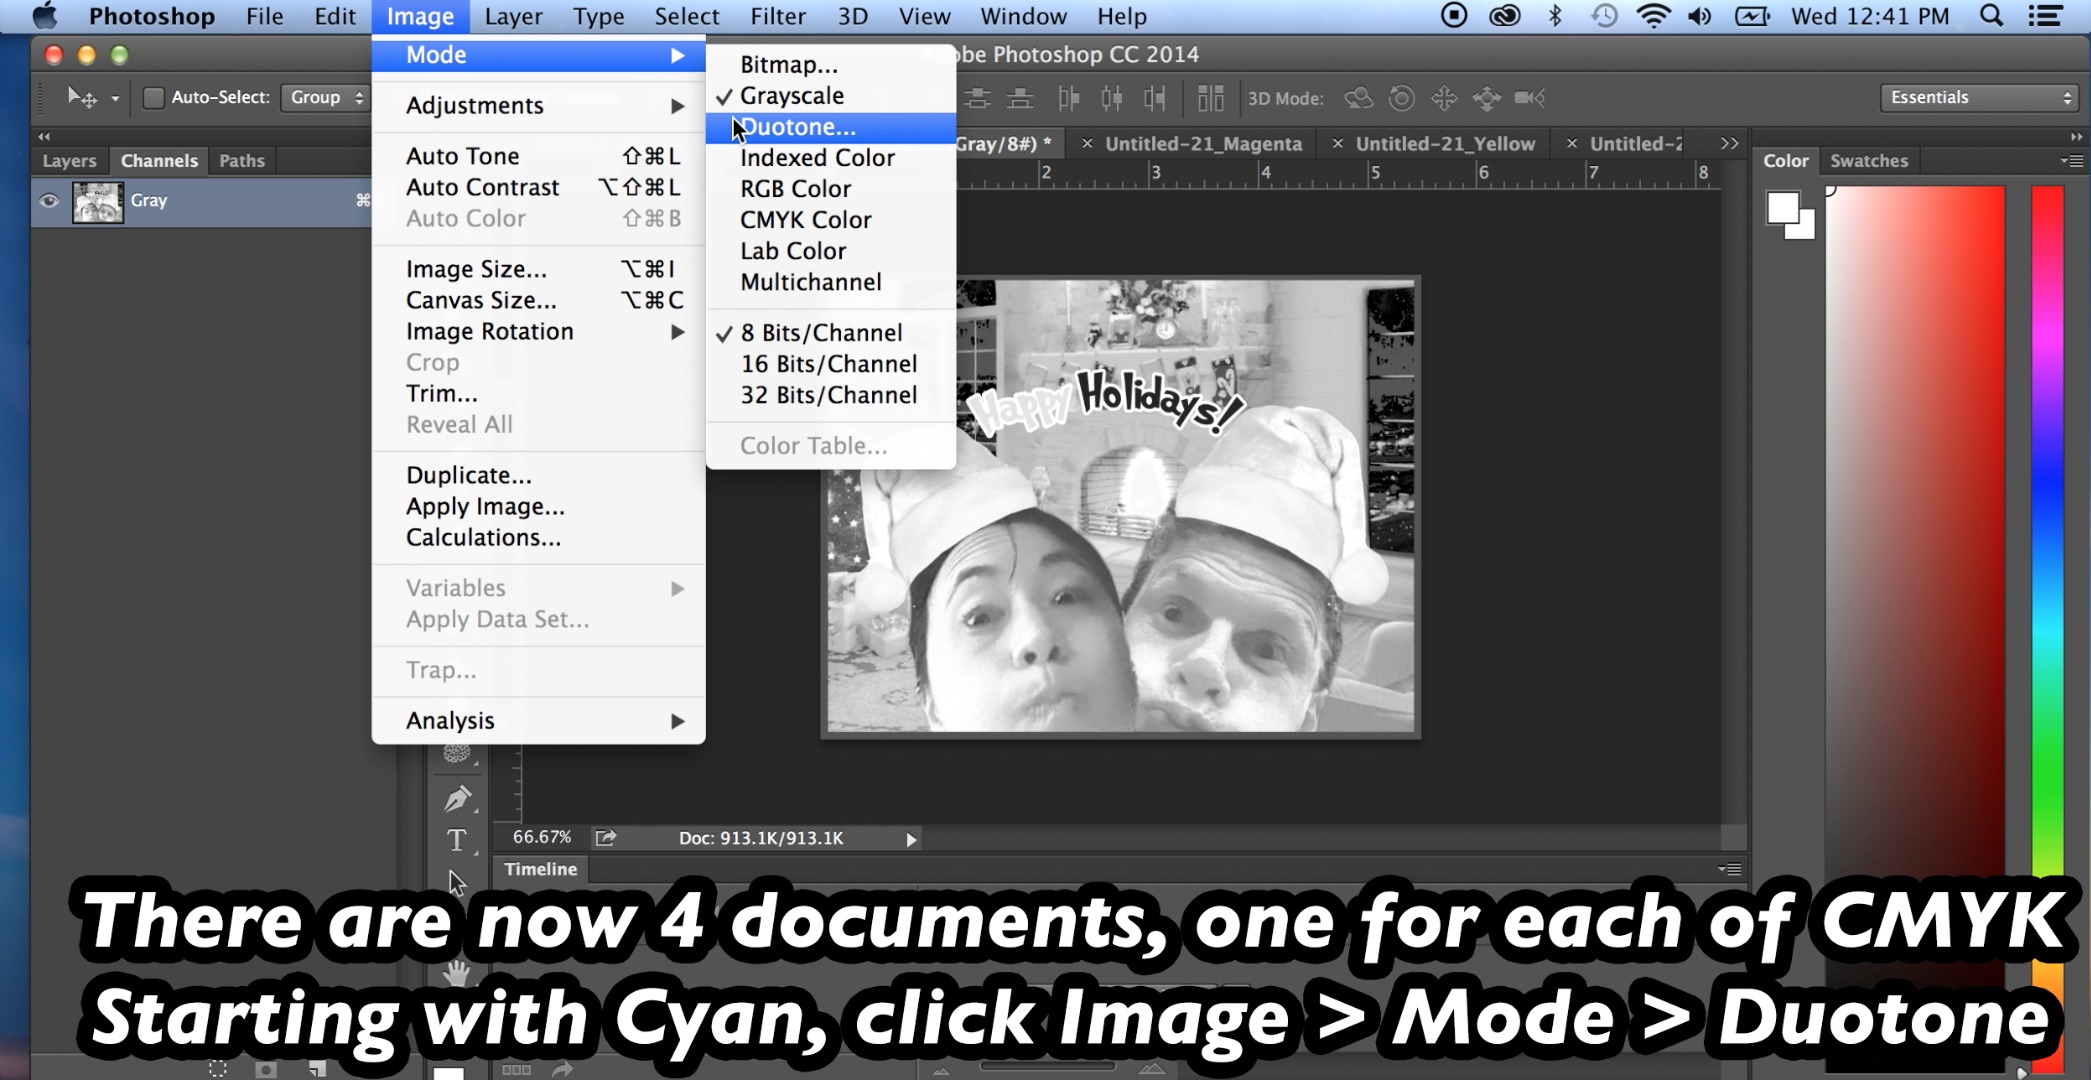Open the Color panel flyout menu
This screenshot has height=1080, width=2091.
[2072, 161]
